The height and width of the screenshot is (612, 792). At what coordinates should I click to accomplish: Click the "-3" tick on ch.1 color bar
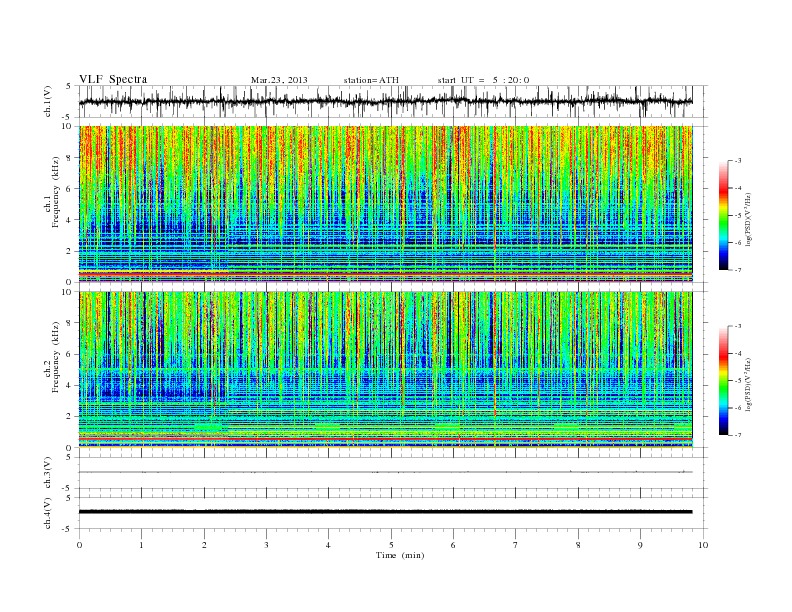tap(737, 161)
